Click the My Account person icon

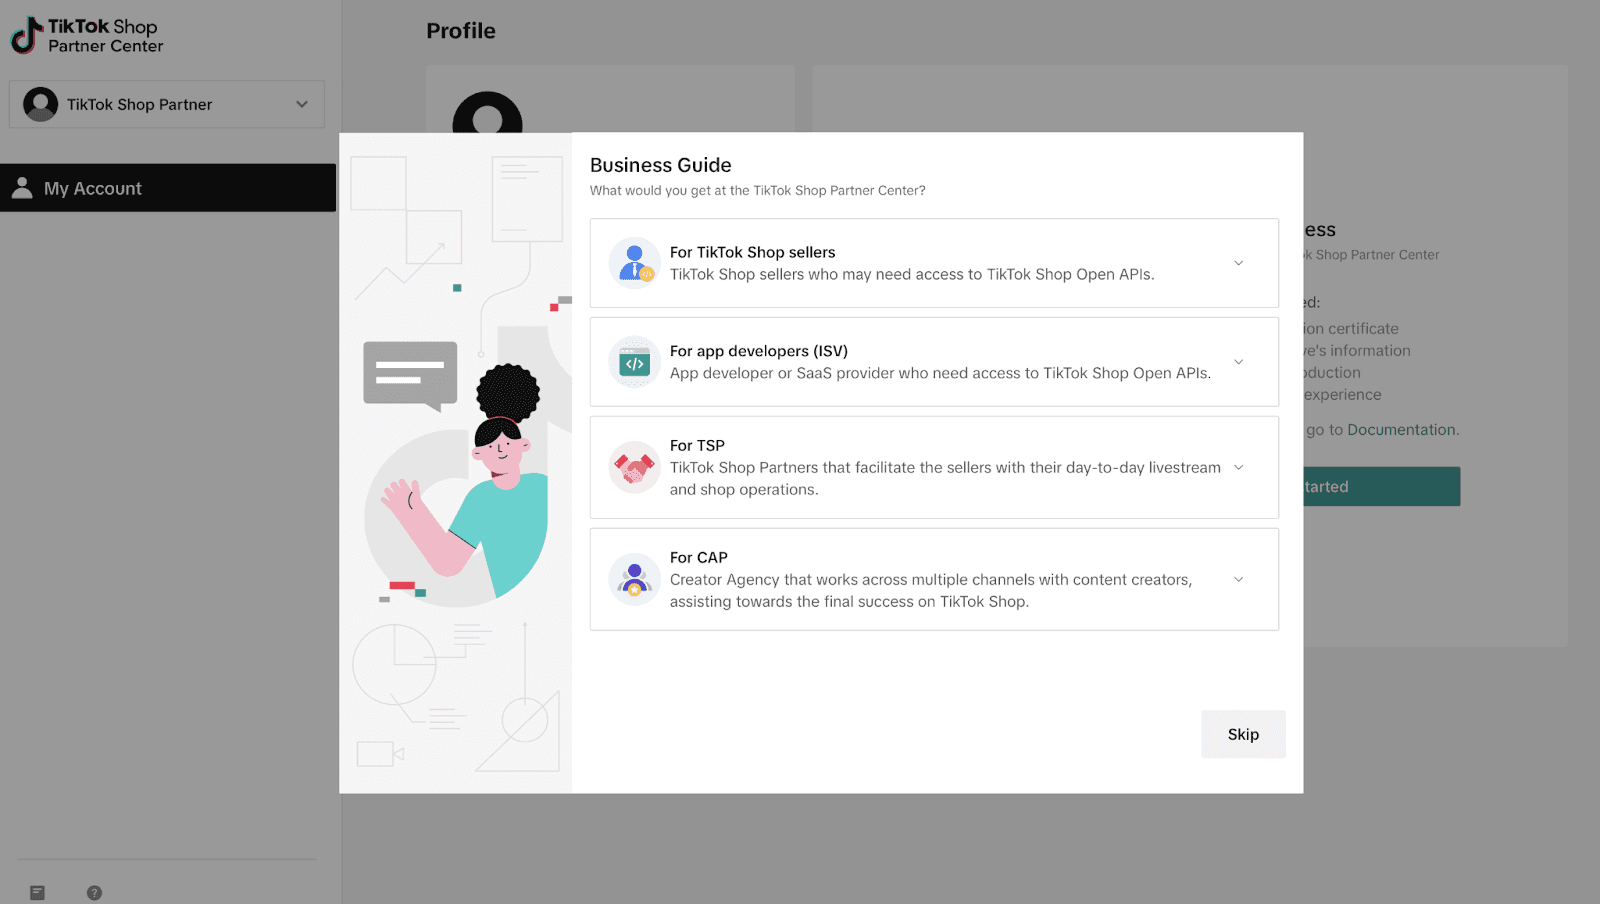(22, 187)
